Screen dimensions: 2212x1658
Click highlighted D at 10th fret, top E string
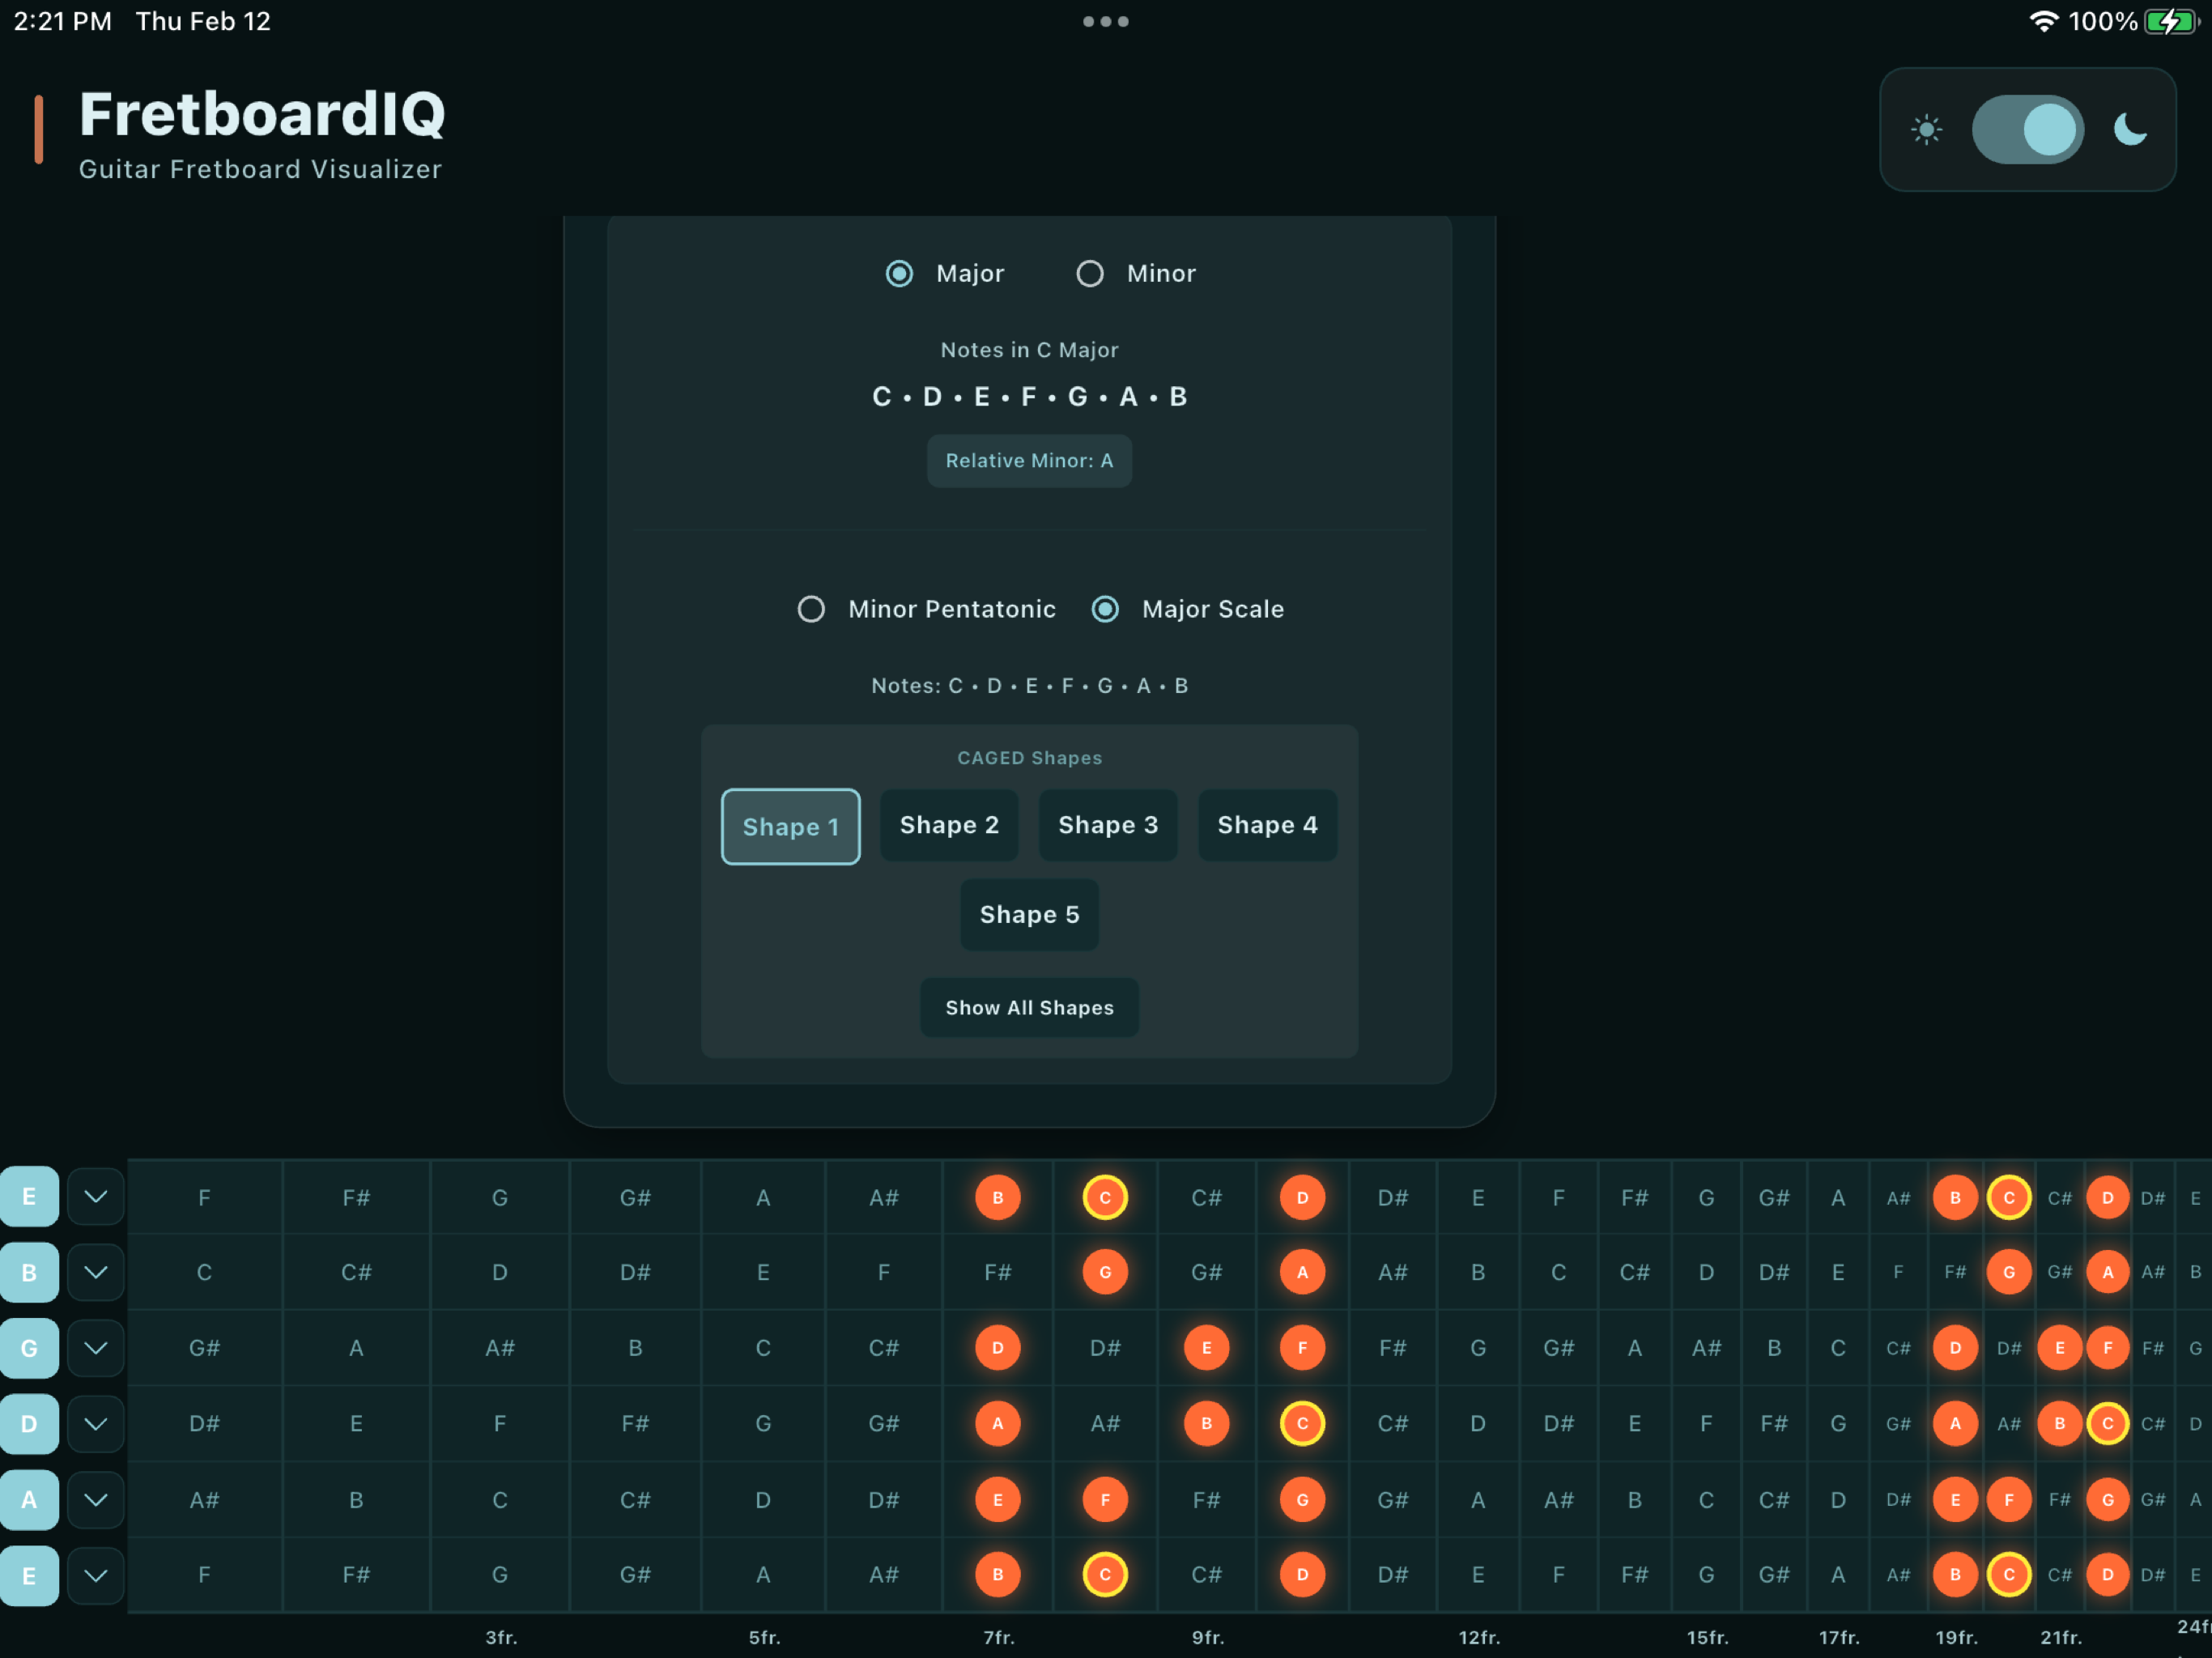point(1302,1198)
